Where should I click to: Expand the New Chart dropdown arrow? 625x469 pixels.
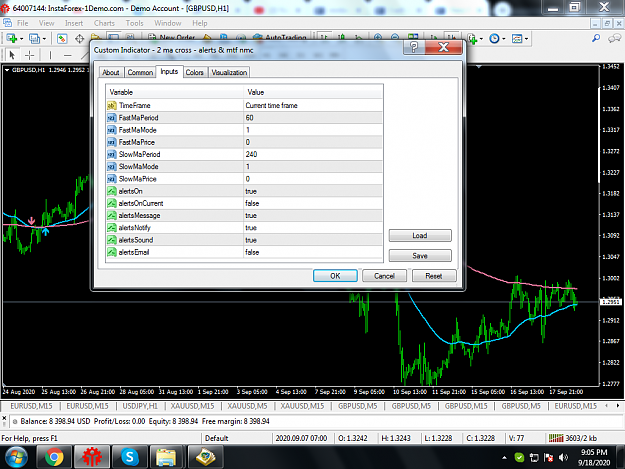pos(22,39)
